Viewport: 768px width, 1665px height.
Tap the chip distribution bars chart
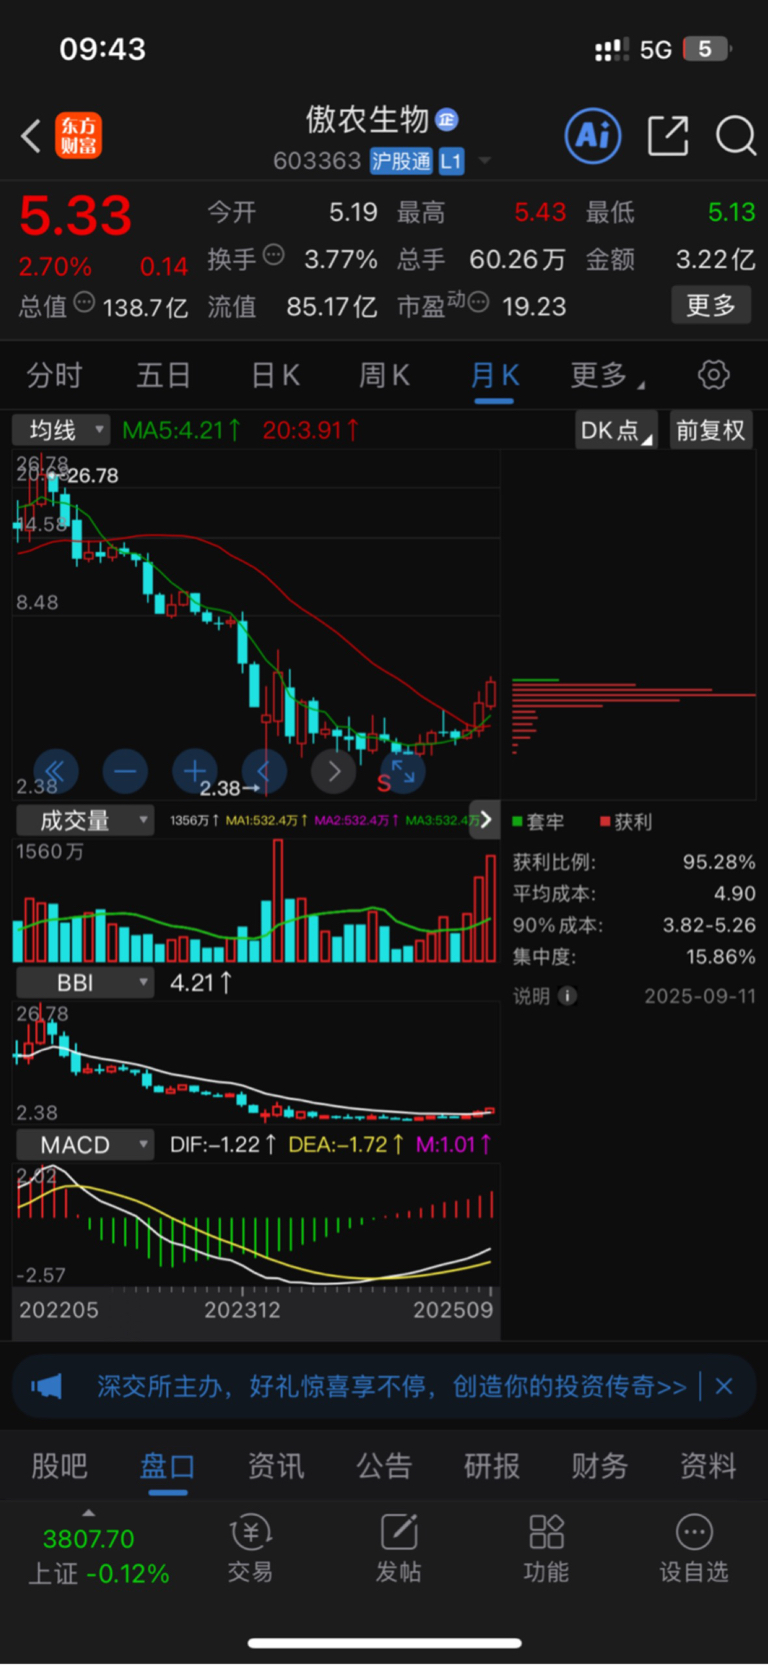coord(633,717)
